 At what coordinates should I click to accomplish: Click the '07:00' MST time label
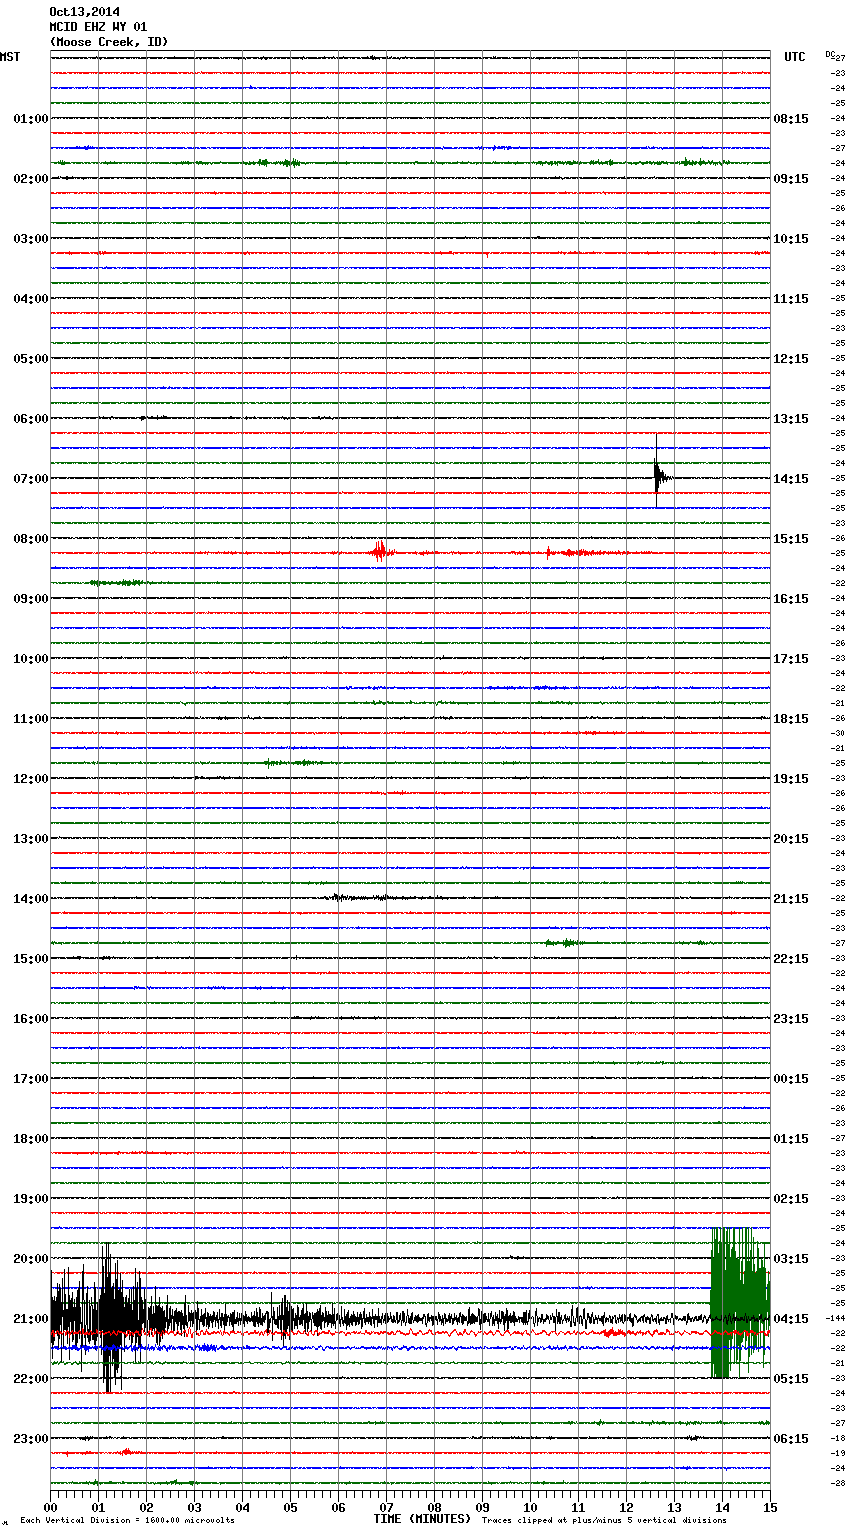pos(31,479)
